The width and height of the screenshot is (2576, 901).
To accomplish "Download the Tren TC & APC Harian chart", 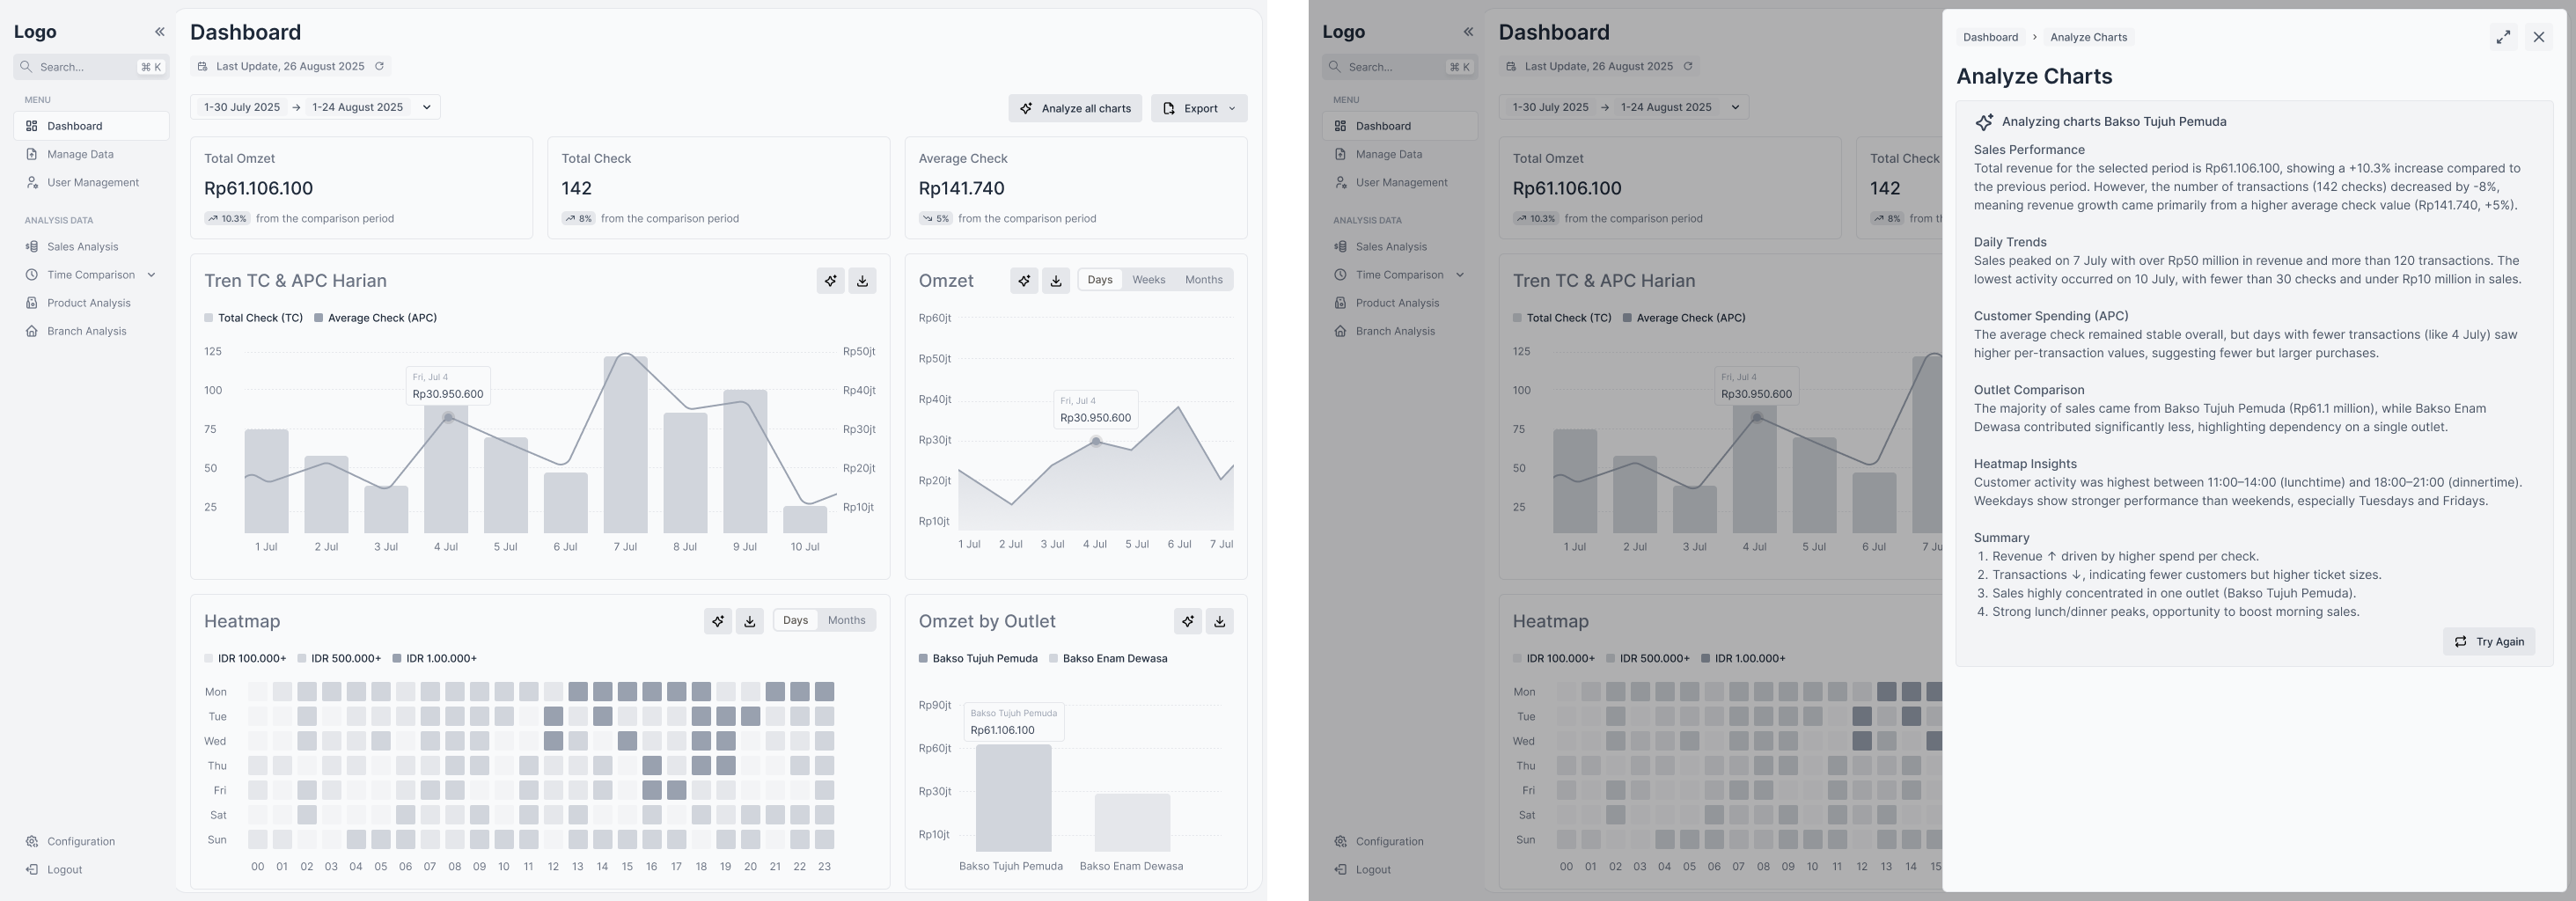I will click(x=862, y=281).
